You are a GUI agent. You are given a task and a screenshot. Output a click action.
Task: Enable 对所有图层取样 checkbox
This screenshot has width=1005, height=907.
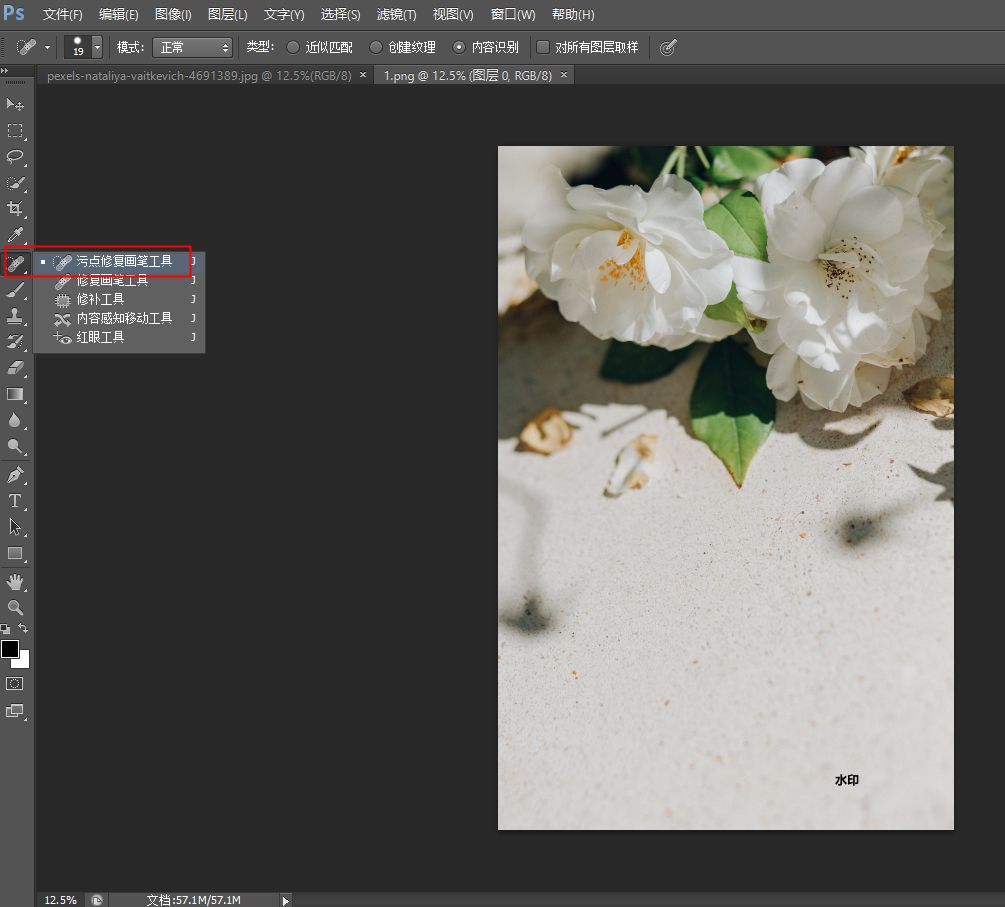tap(543, 47)
